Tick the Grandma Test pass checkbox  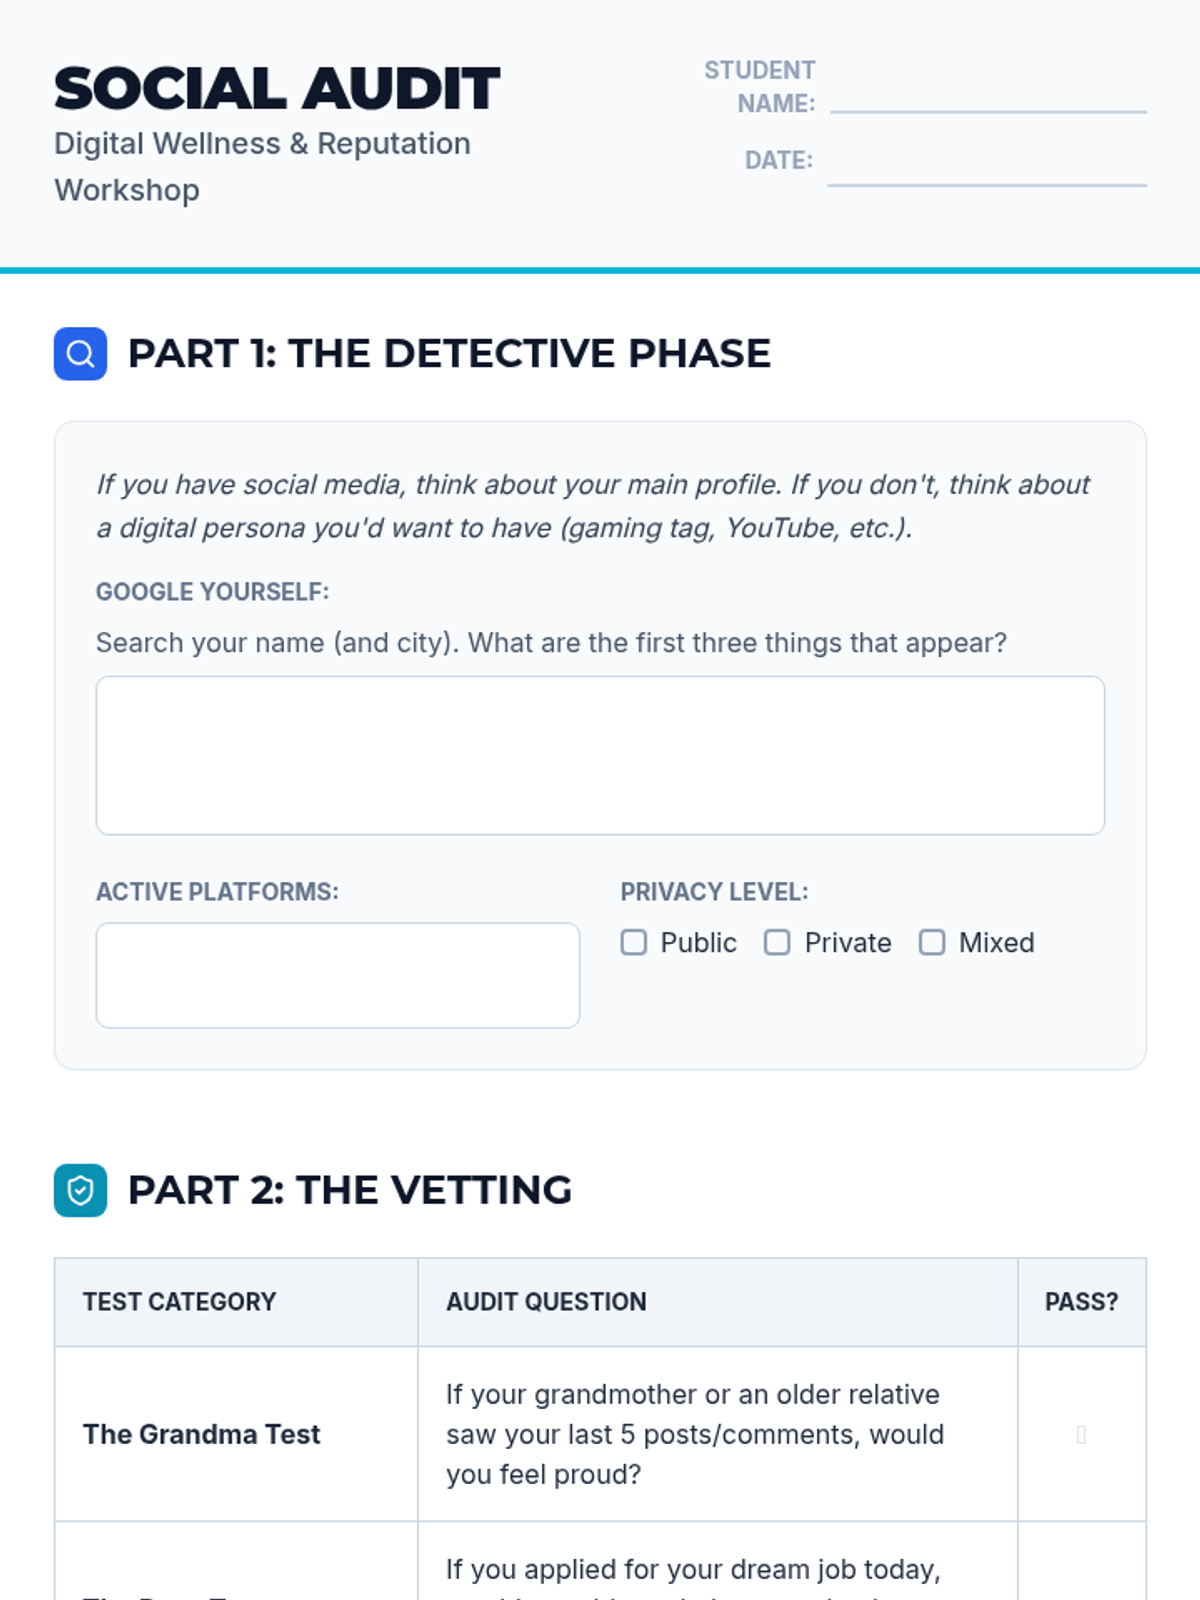tap(1081, 1435)
